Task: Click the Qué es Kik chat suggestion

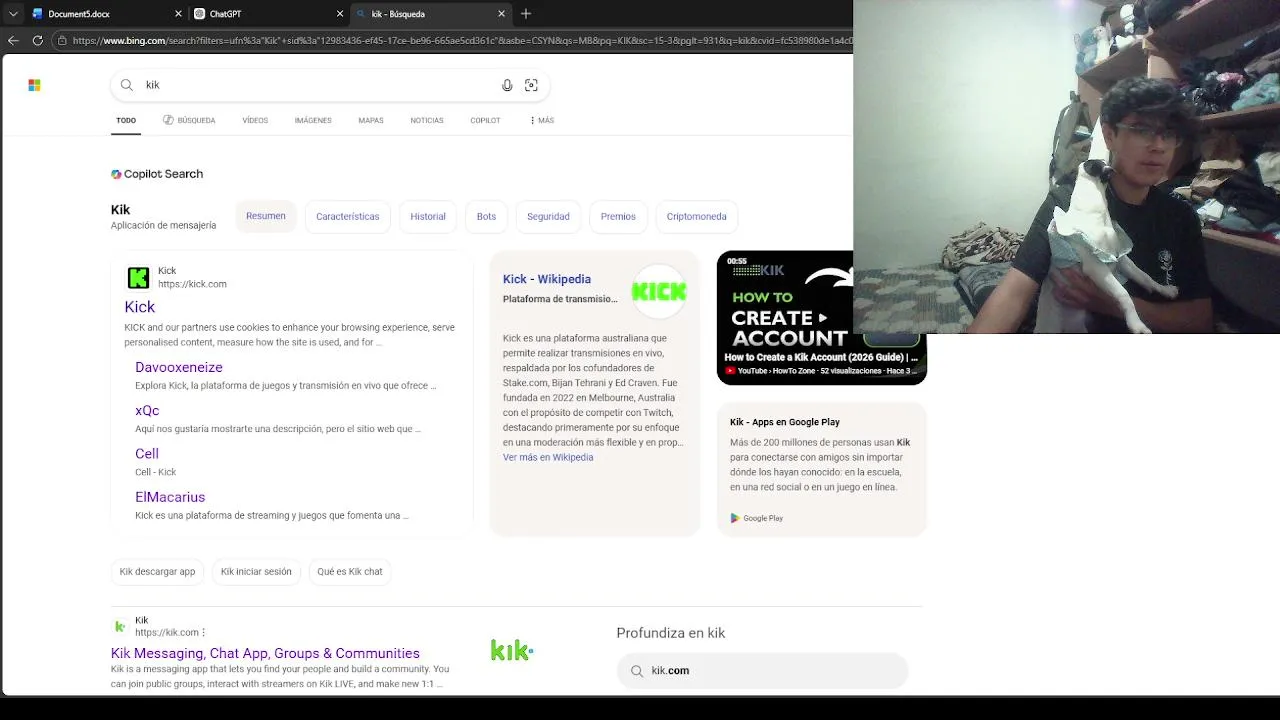Action: click(350, 571)
